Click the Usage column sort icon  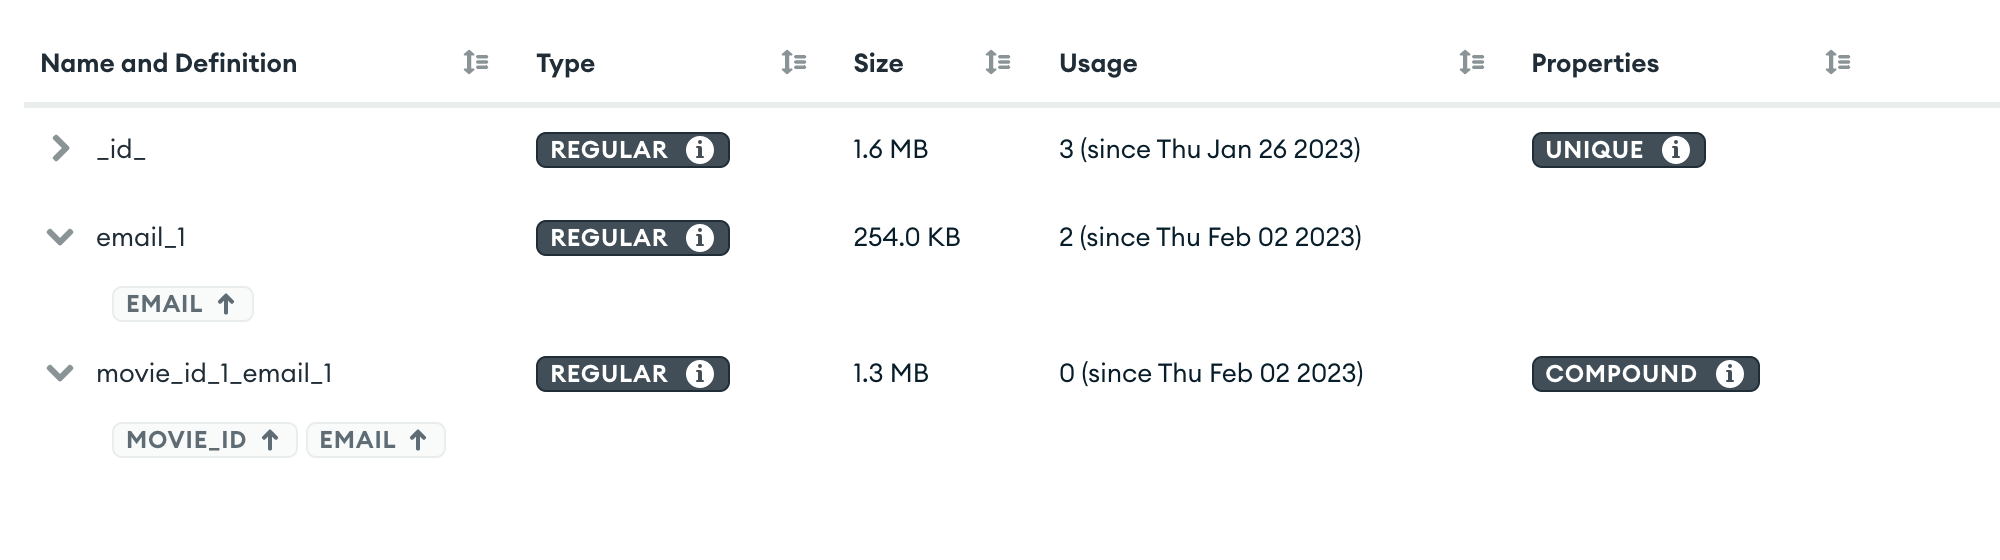1471,63
